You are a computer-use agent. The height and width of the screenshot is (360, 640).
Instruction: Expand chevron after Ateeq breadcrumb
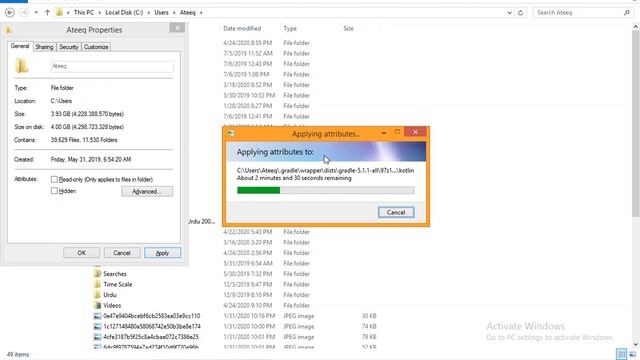click(x=201, y=13)
